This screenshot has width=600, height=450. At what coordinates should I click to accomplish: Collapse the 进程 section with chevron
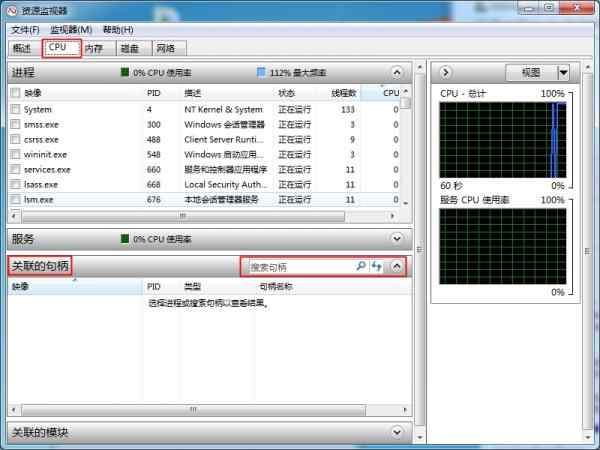point(397,72)
